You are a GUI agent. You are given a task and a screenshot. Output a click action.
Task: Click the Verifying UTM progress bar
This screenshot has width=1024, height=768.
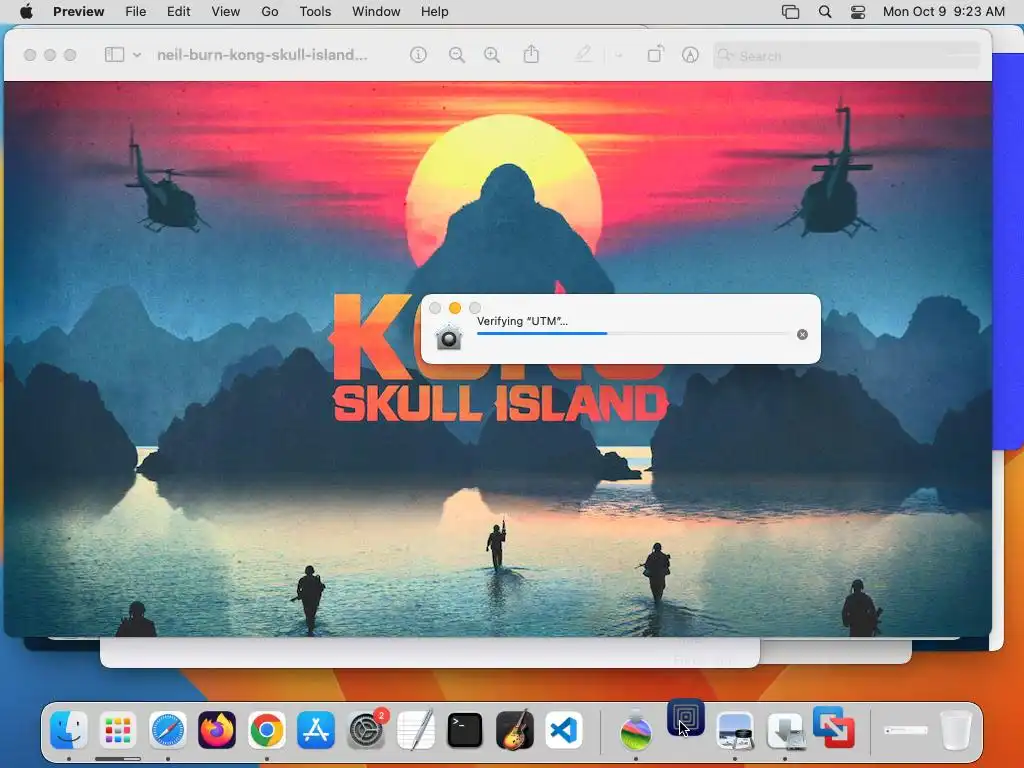(x=633, y=334)
